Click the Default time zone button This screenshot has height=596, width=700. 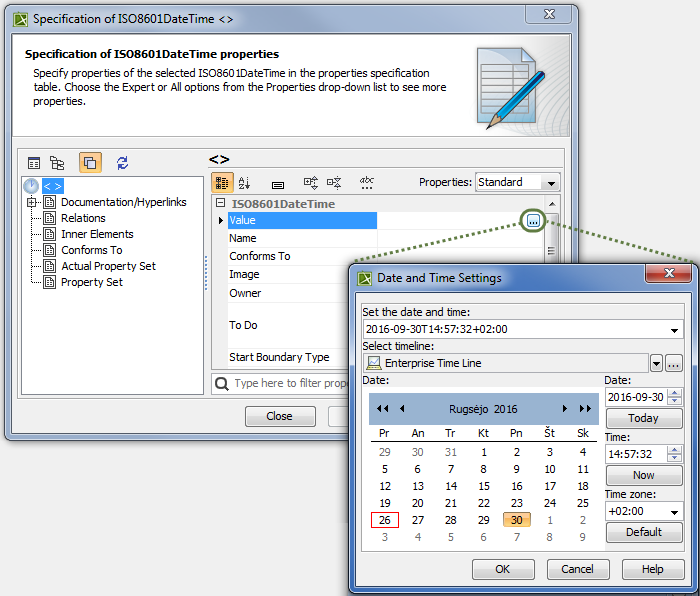[644, 532]
